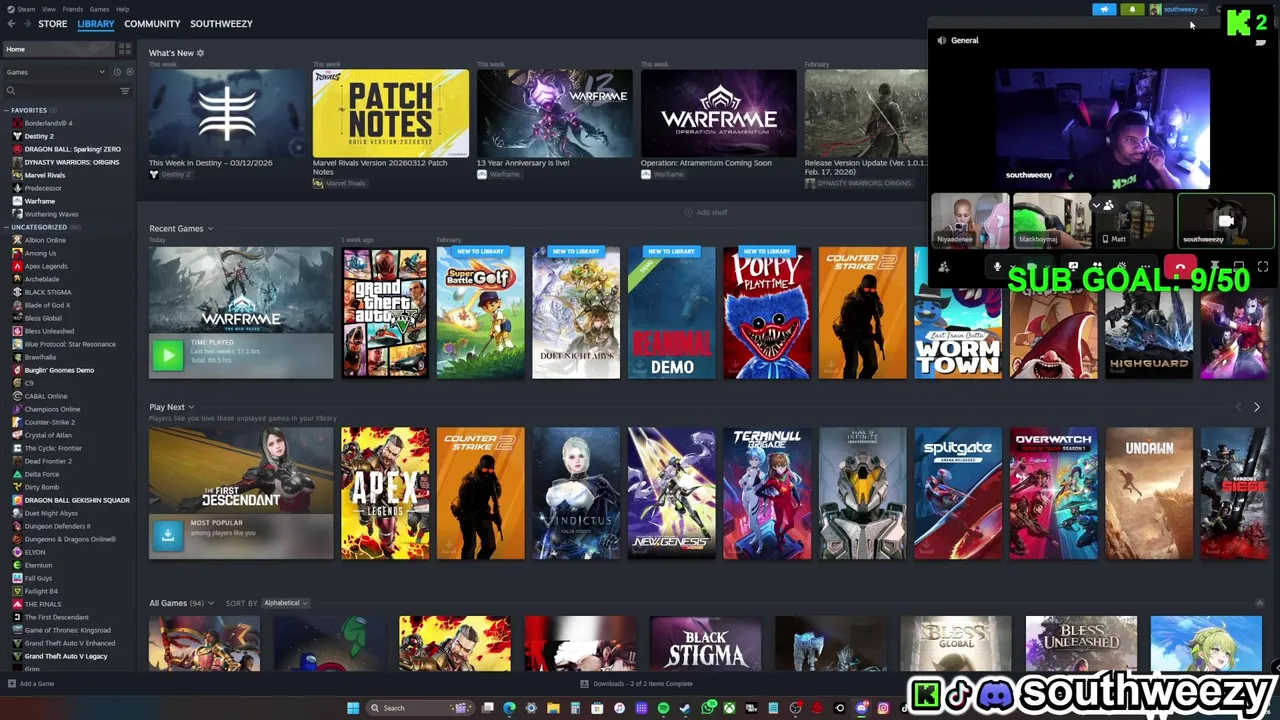Open Xbox app from the taskbar
This screenshot has width=1280, height=720.
pyautogui.click(x=730, y=708)
